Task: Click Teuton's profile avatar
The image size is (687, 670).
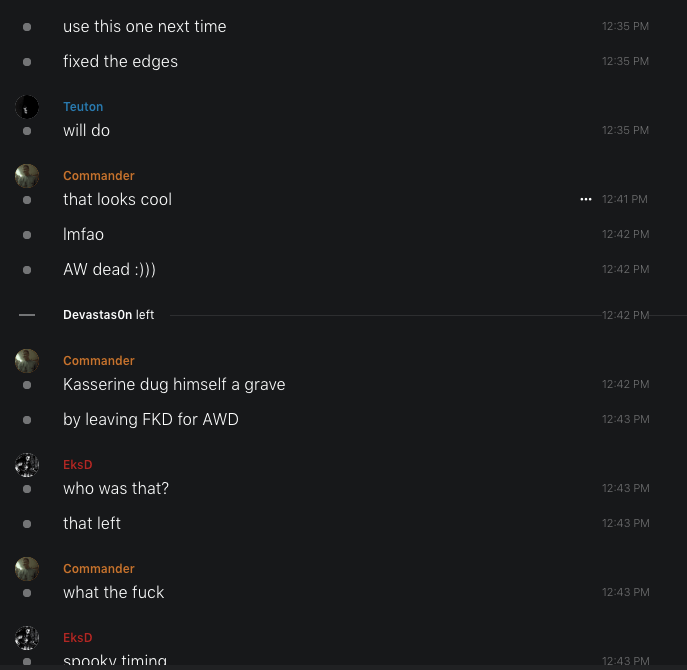Action: (27, 107)
